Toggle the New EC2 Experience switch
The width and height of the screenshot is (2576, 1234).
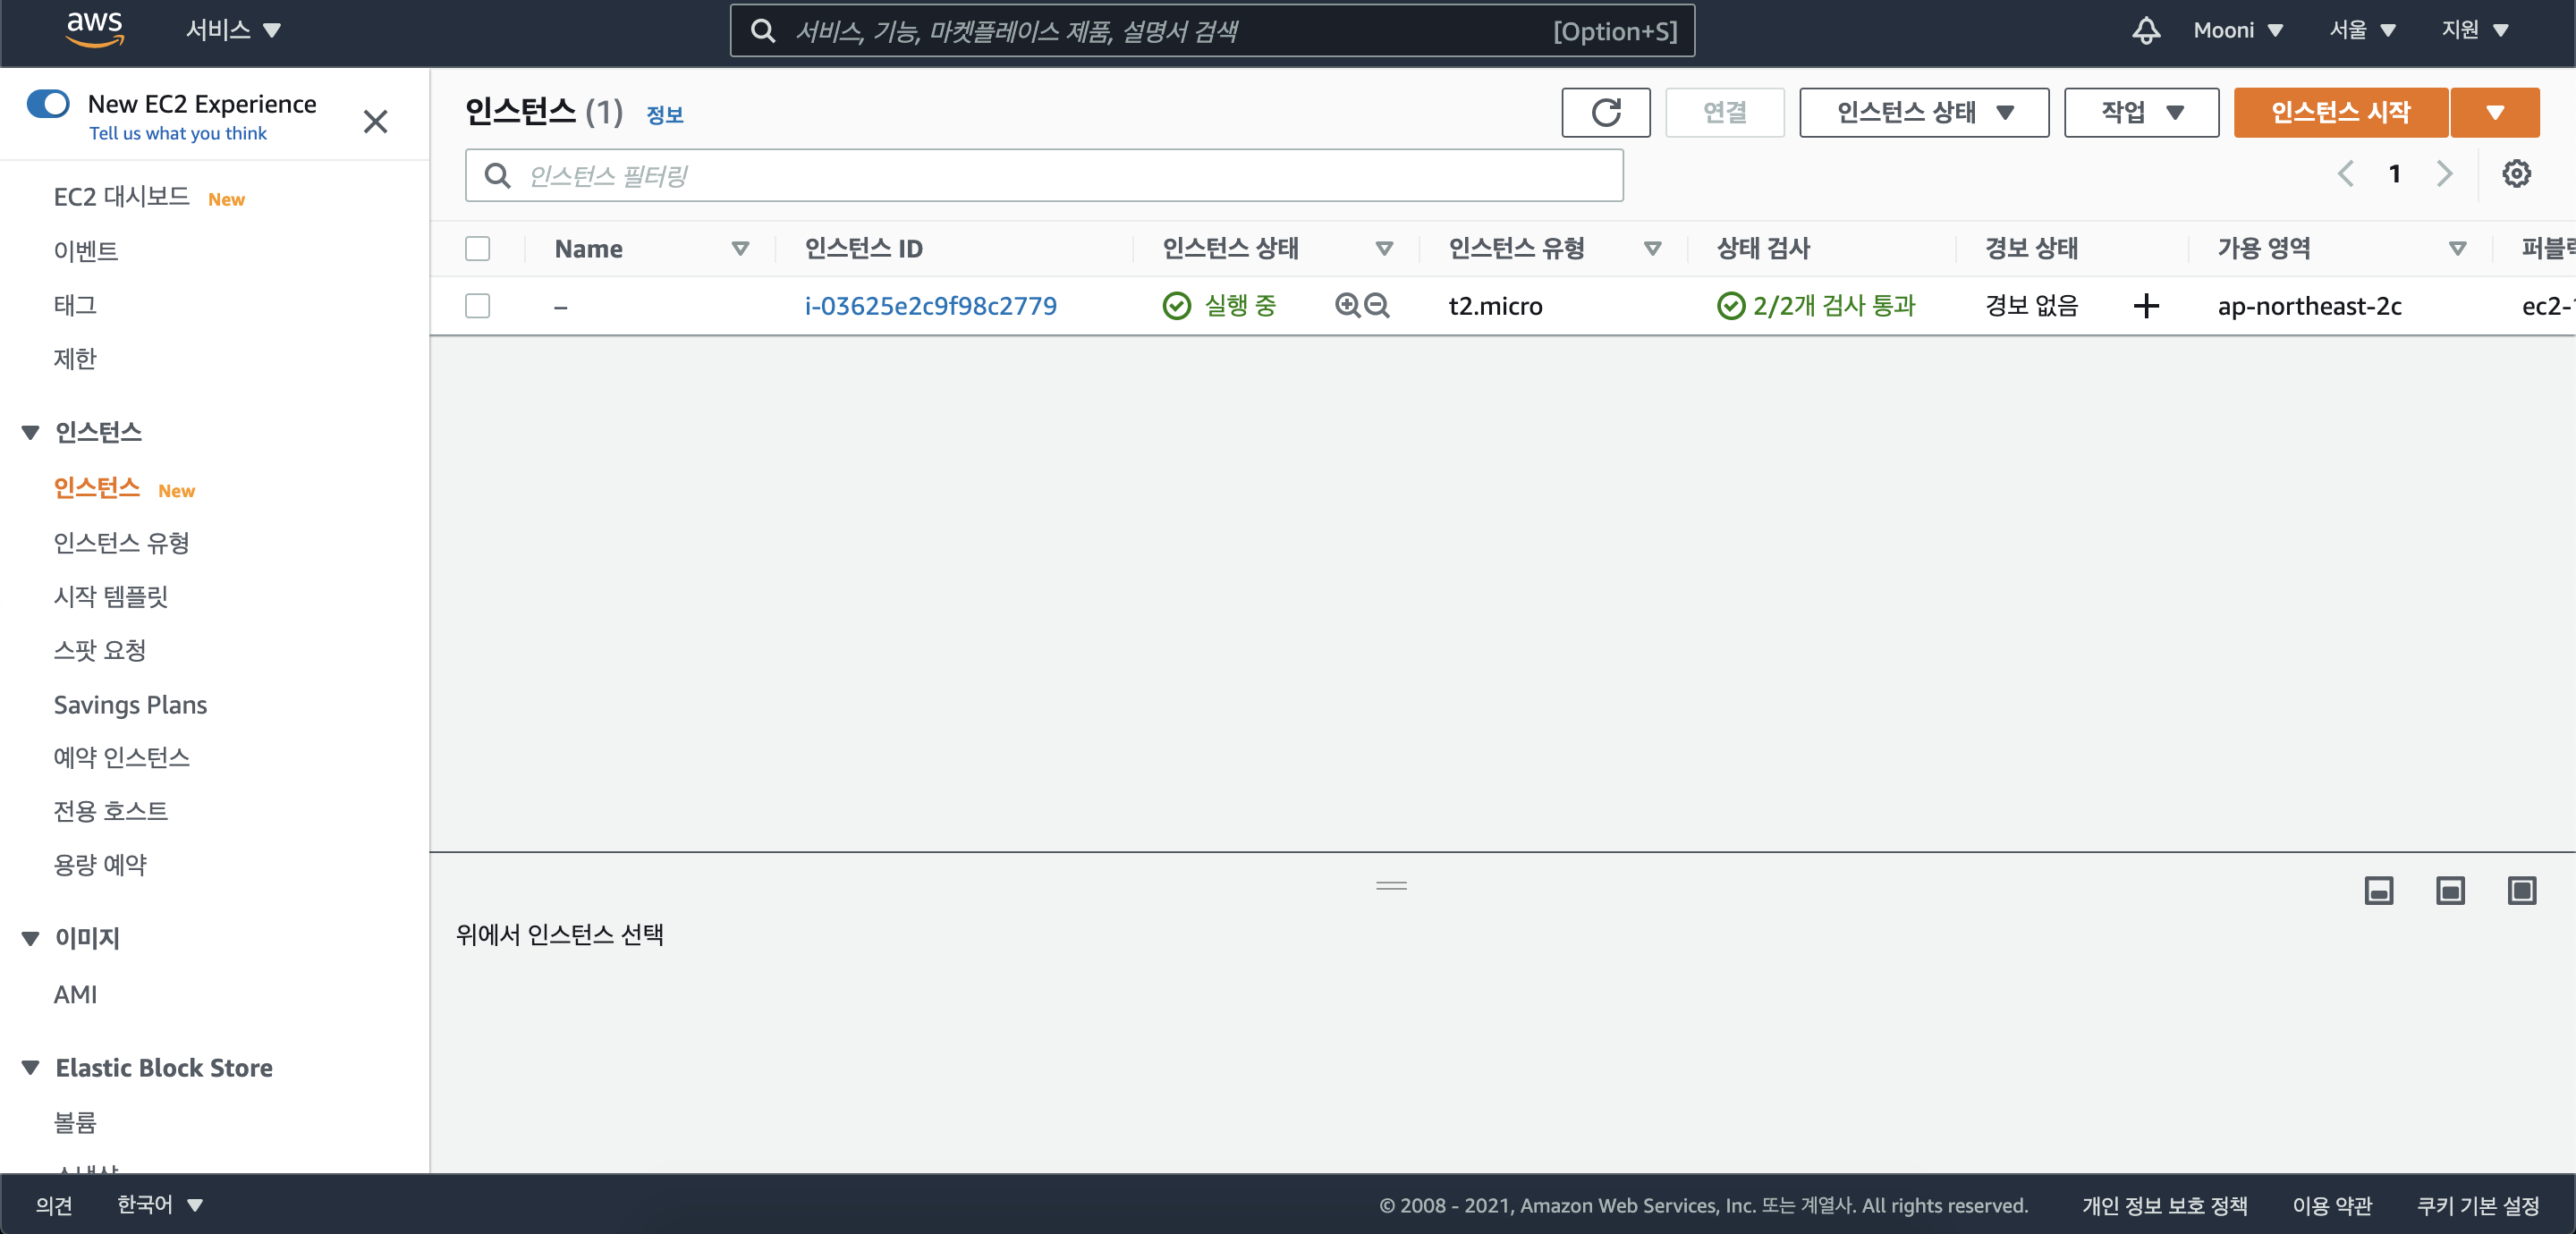click(48, 104)
